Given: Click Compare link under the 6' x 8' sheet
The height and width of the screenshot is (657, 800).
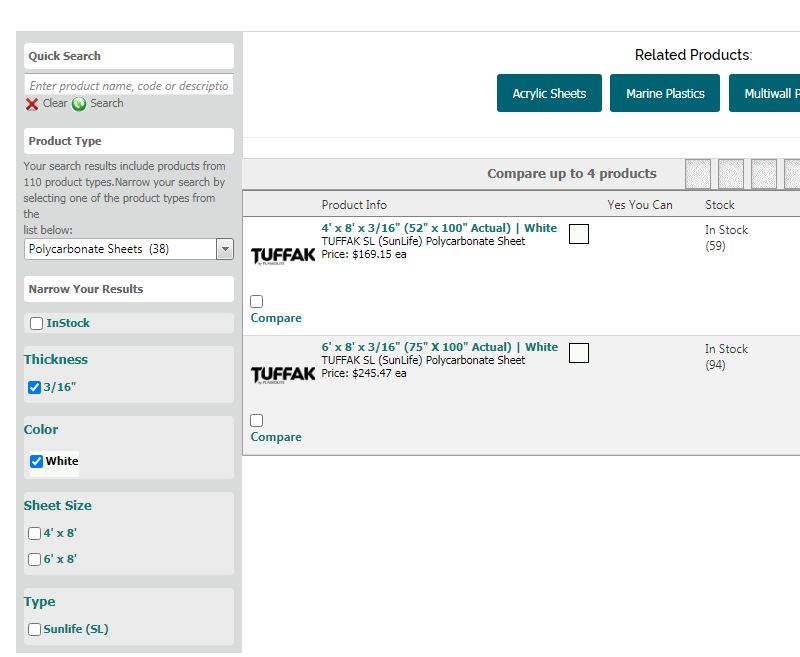Looking at the screenshot, I should point(276,437).
